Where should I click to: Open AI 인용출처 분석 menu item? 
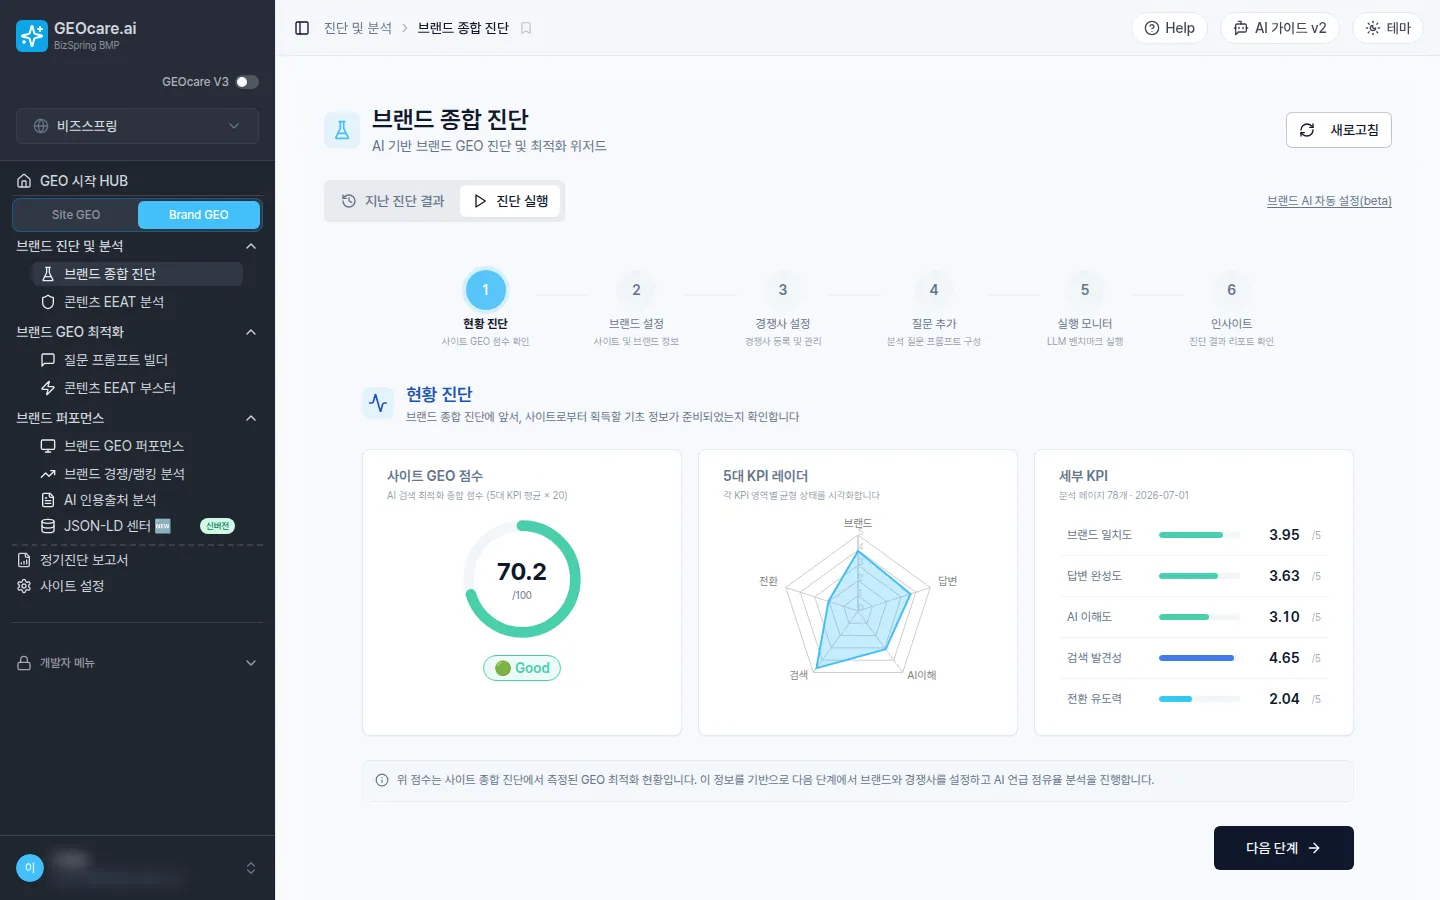coord(137,500)
